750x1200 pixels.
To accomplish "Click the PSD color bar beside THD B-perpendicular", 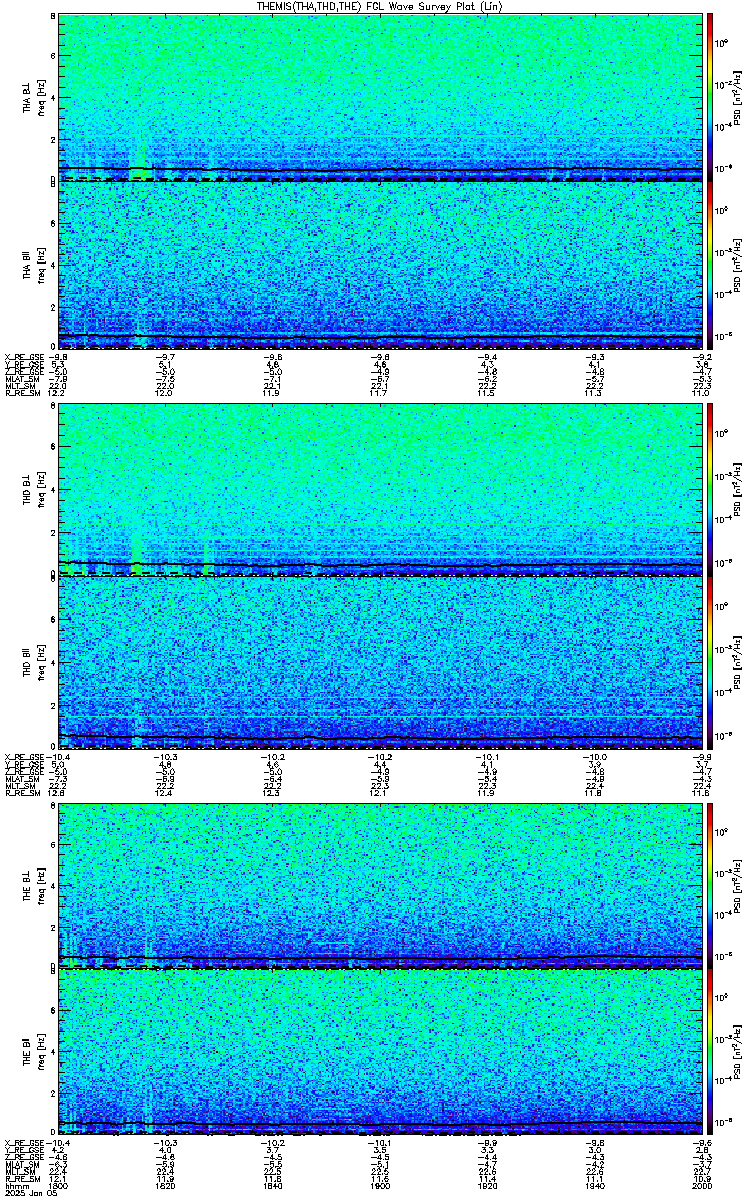I will (710, 490).
